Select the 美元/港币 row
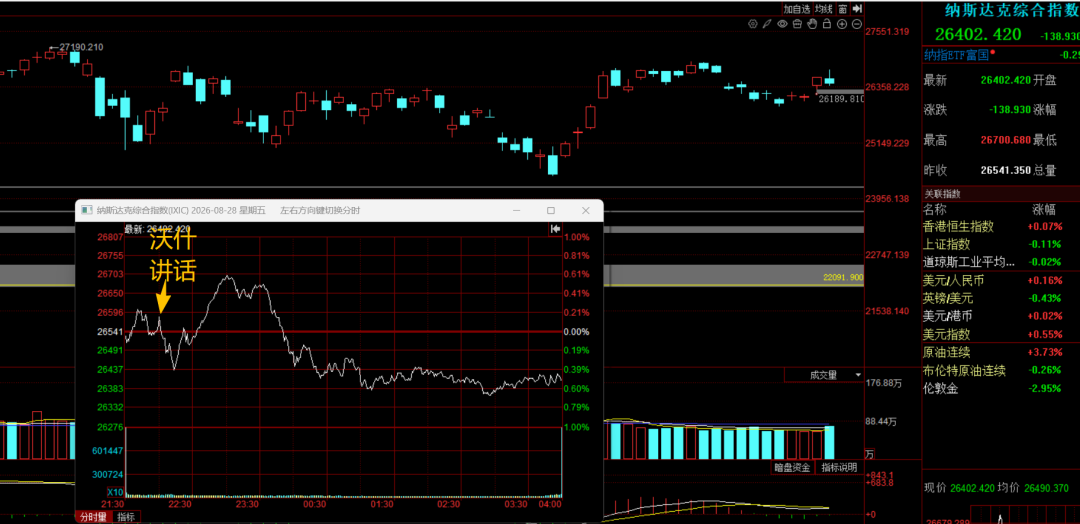 click(1000, 316)
